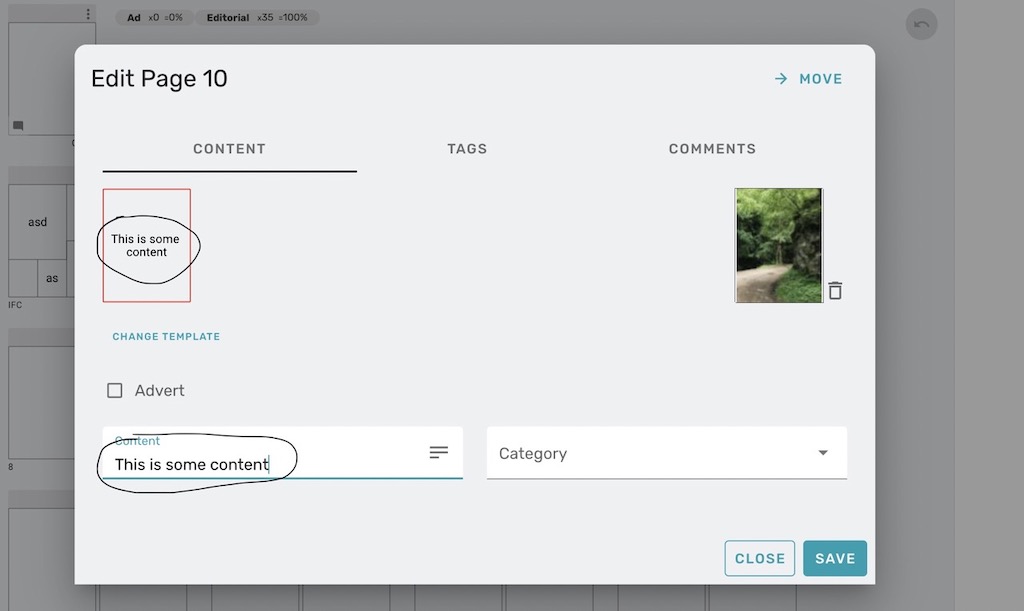This screenshot has width=1024, height=611.
Task: Click CHANGE TEMPLATE link
Action: click(166, 337)
